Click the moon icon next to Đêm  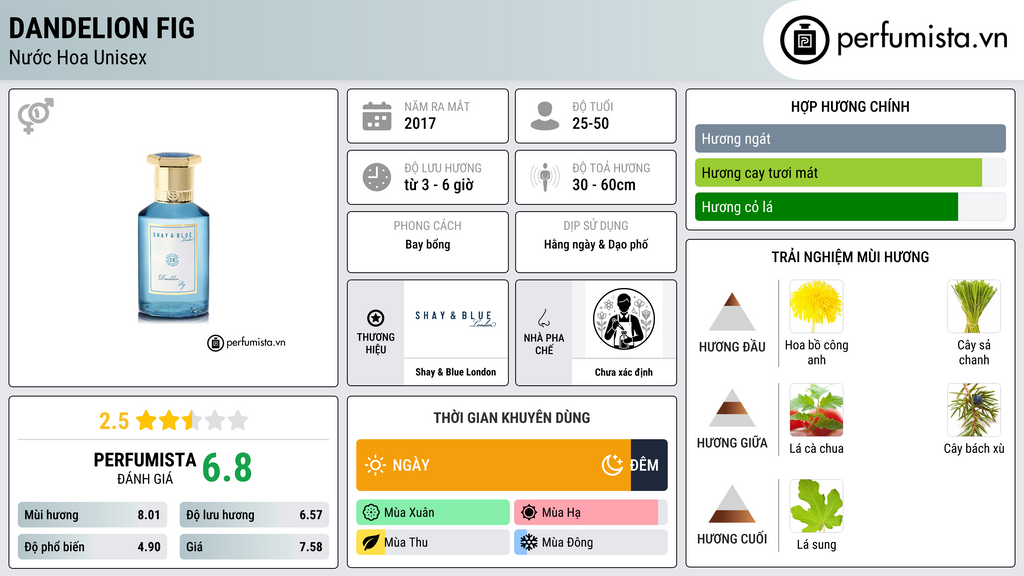613,465
